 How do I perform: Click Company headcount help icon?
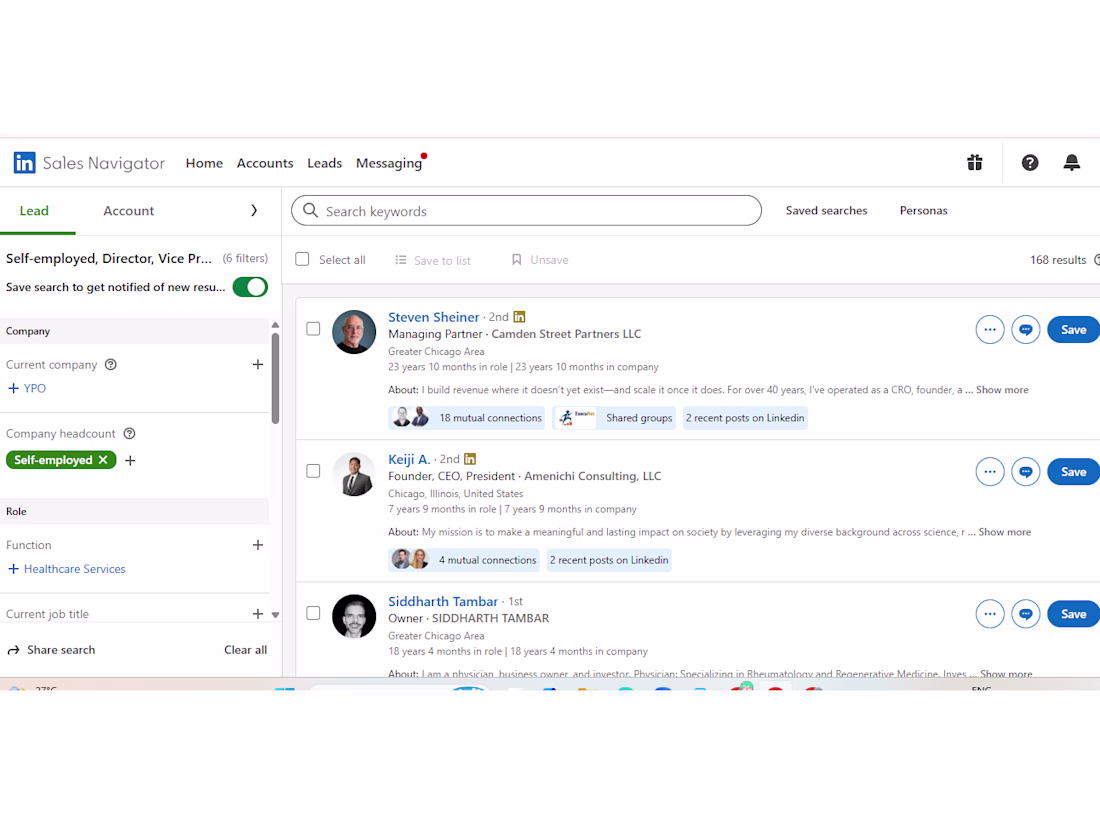point(129,434)
